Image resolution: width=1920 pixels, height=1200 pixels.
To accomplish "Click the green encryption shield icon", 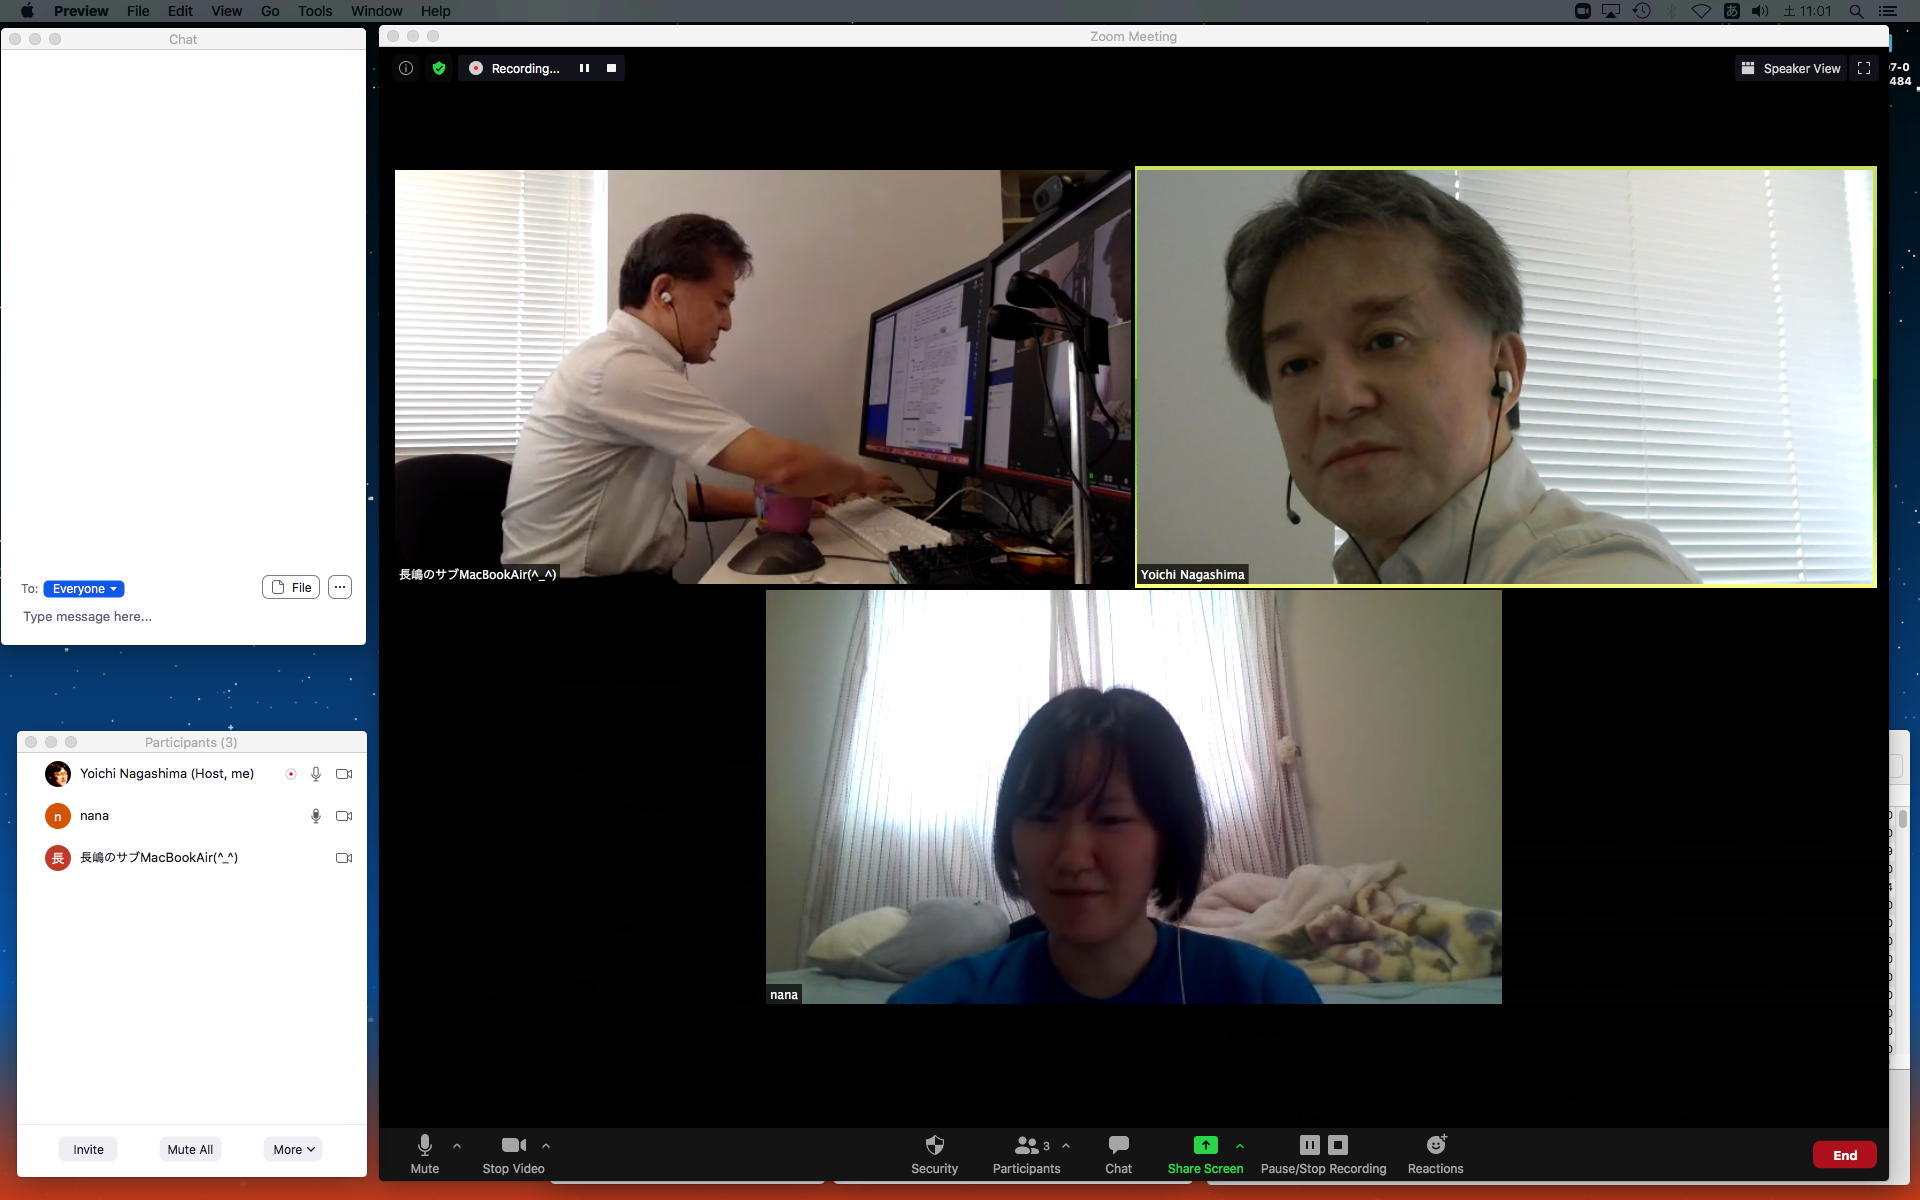I will coord(439,68).
